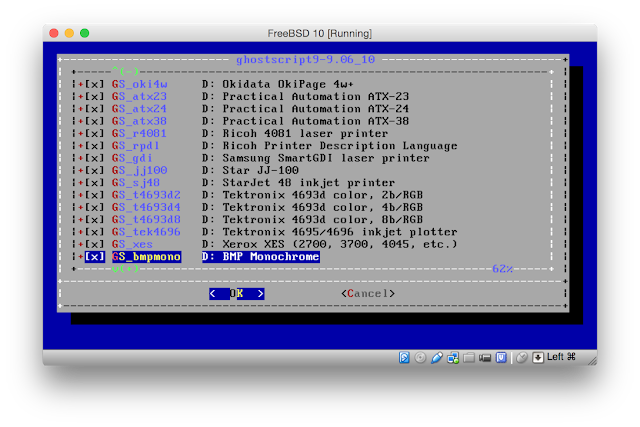Toggle the GS_sj48 checkbox

click(94, 182)
